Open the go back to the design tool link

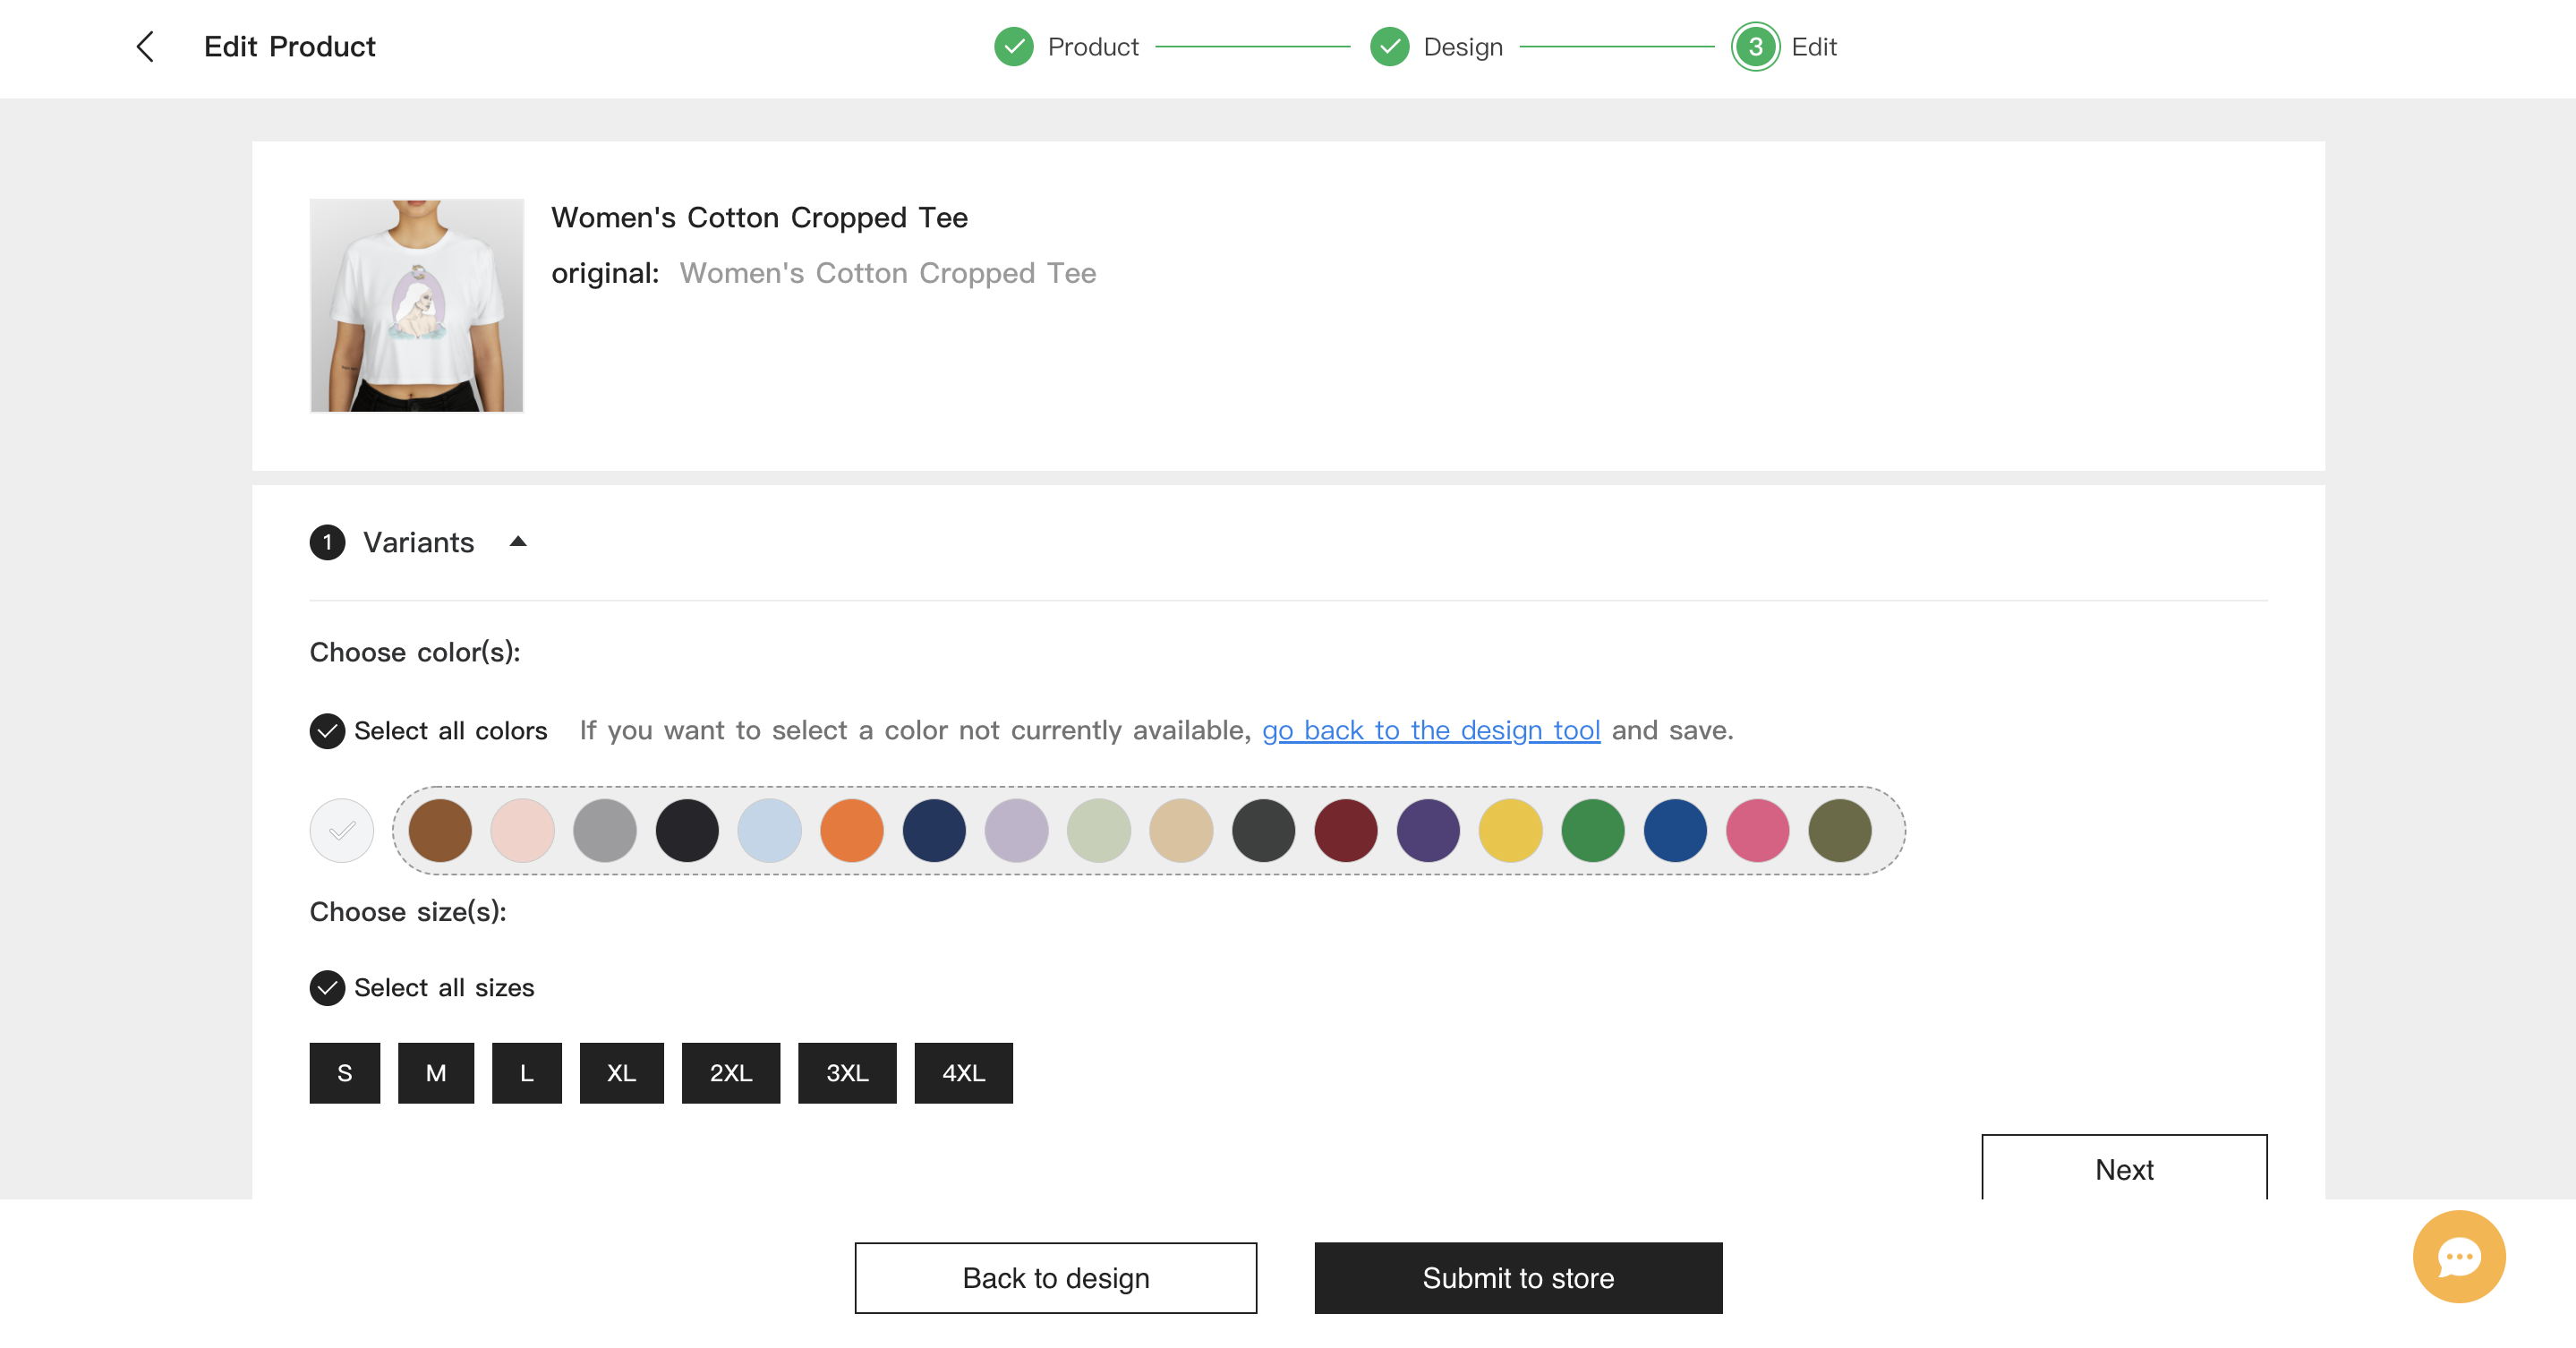(x=1431, y=731)
